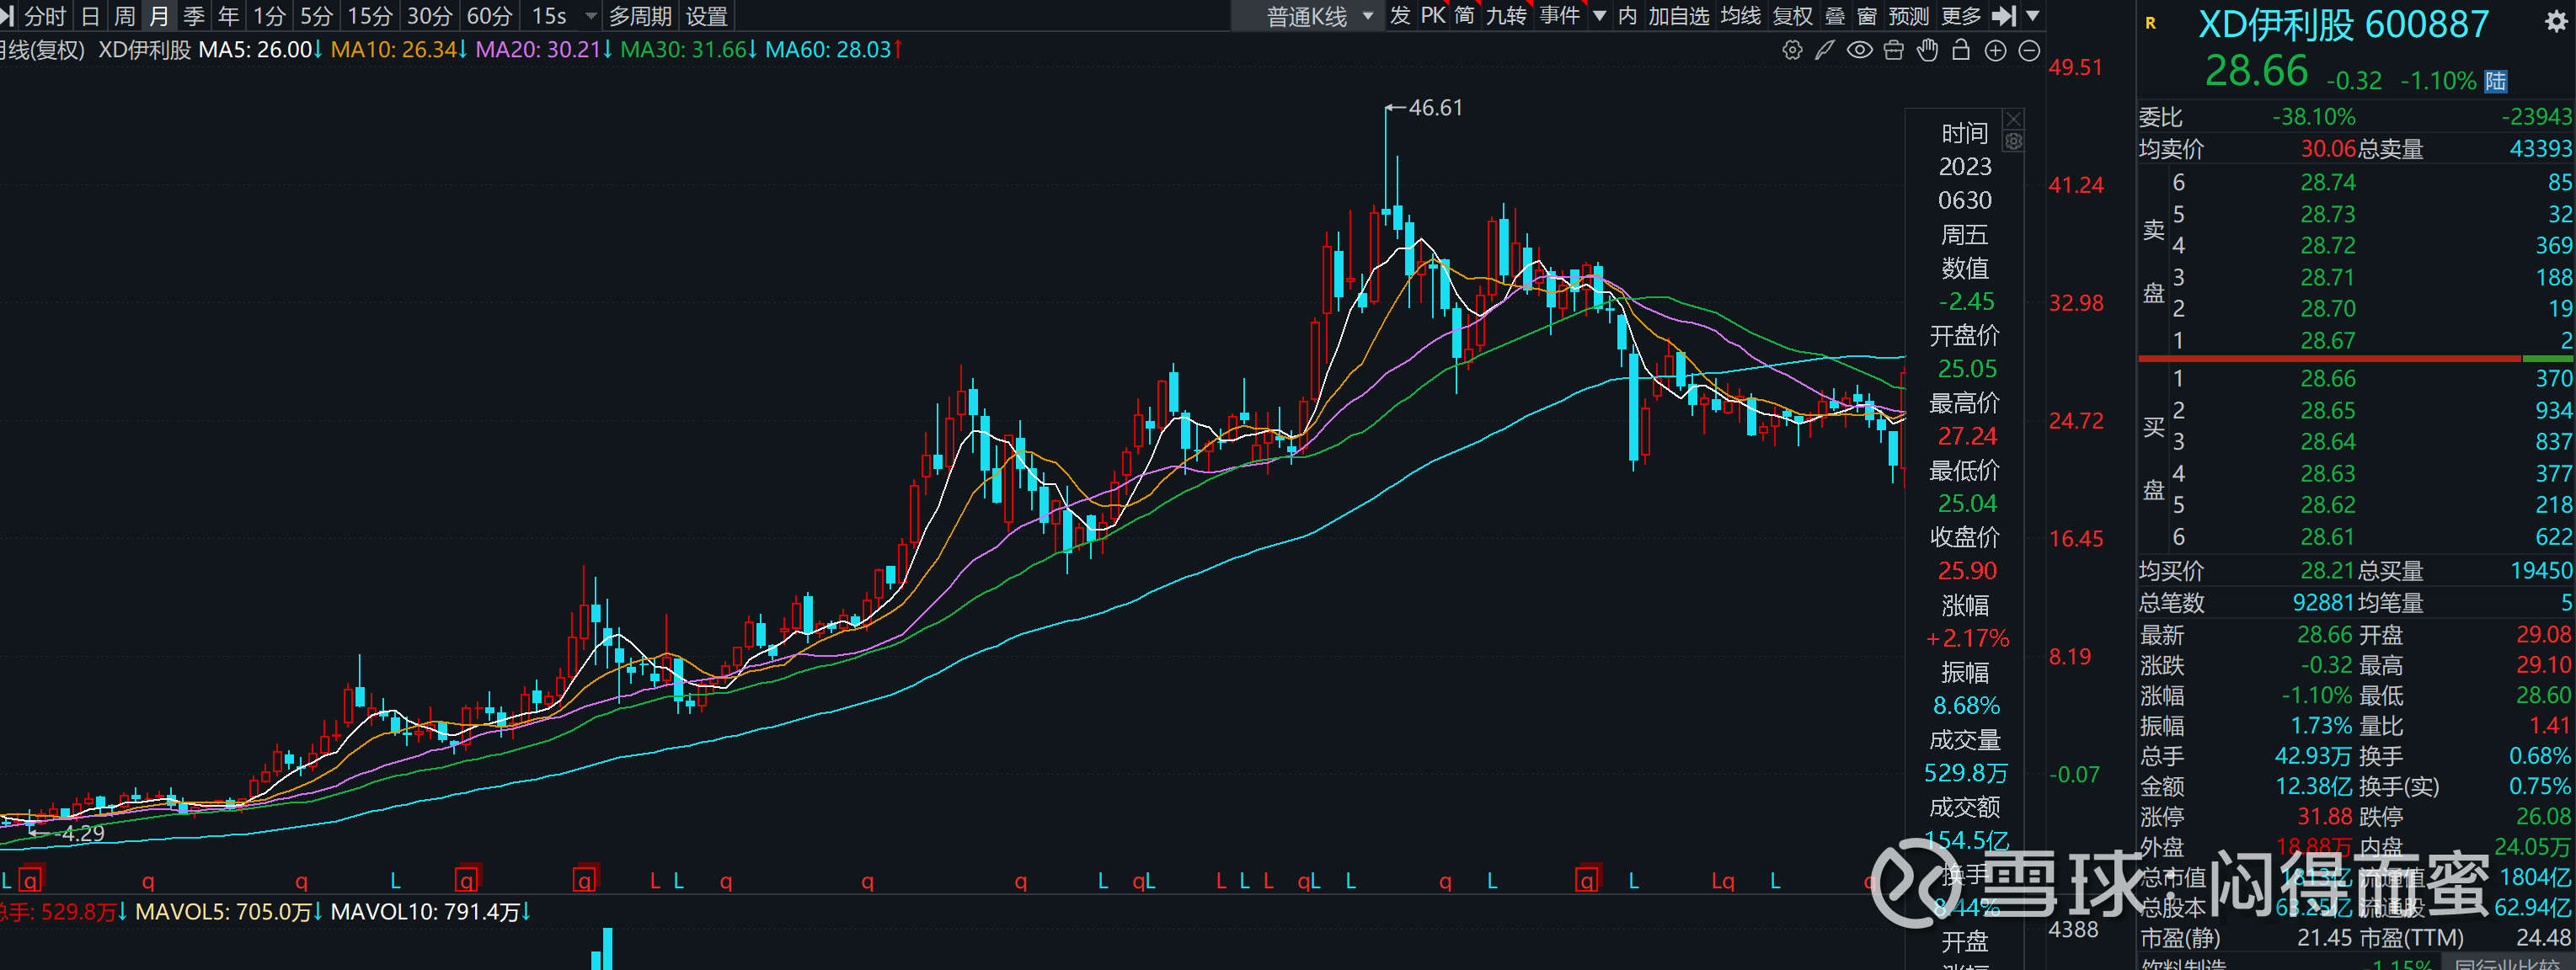Screen dimensions: 2576x970
Task: Collapse right panel with arrow-bar icon
Action: 2003,16
